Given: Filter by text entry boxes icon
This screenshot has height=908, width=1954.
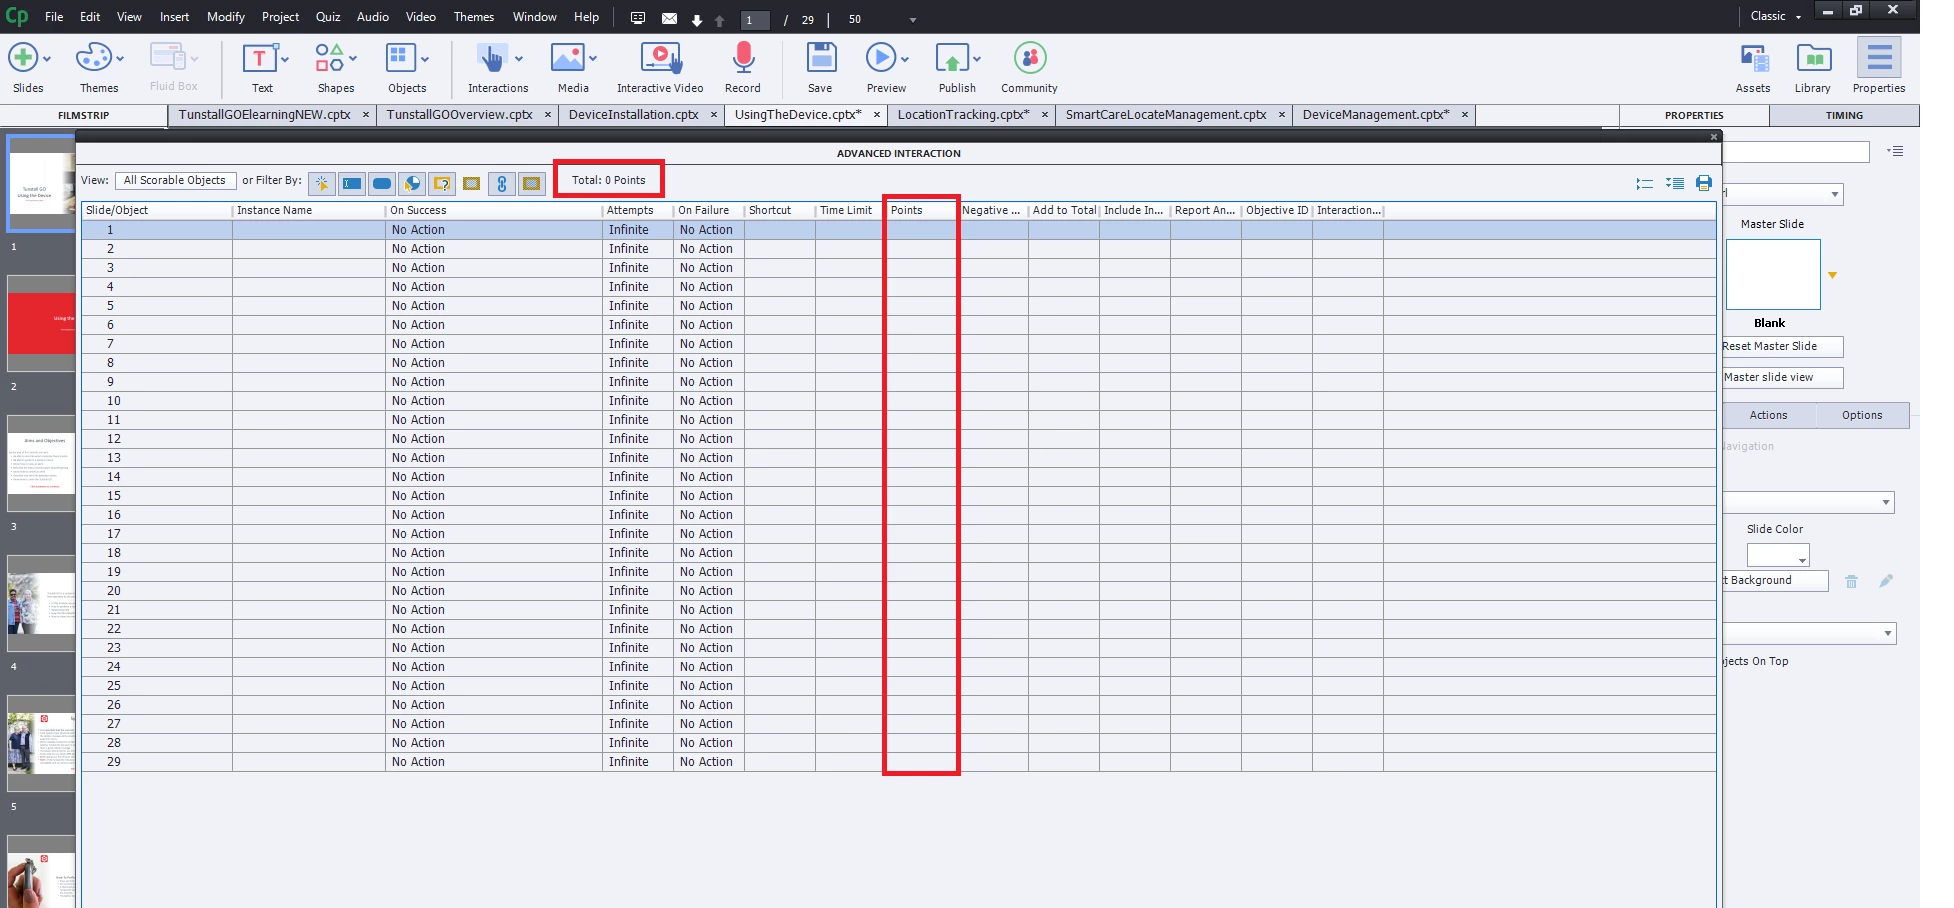Looking at the screenshot, I should pyautogui.click(x=352, y=183).
